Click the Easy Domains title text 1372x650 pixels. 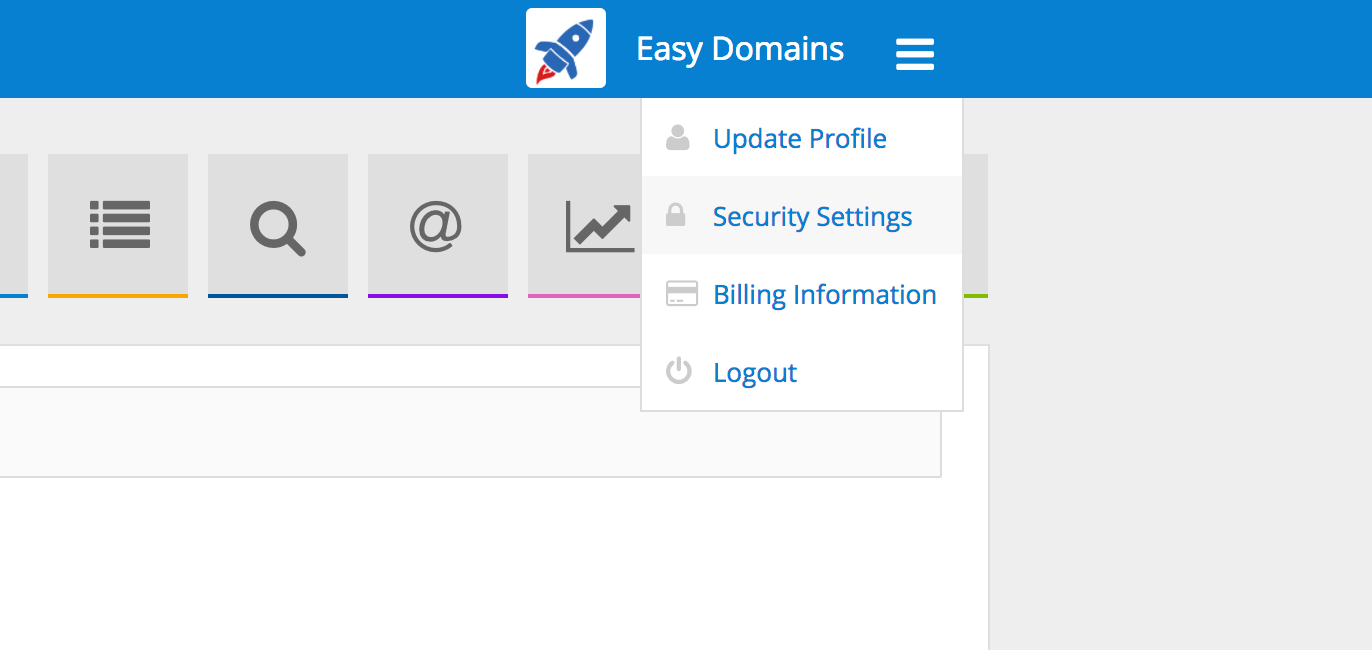739,49
